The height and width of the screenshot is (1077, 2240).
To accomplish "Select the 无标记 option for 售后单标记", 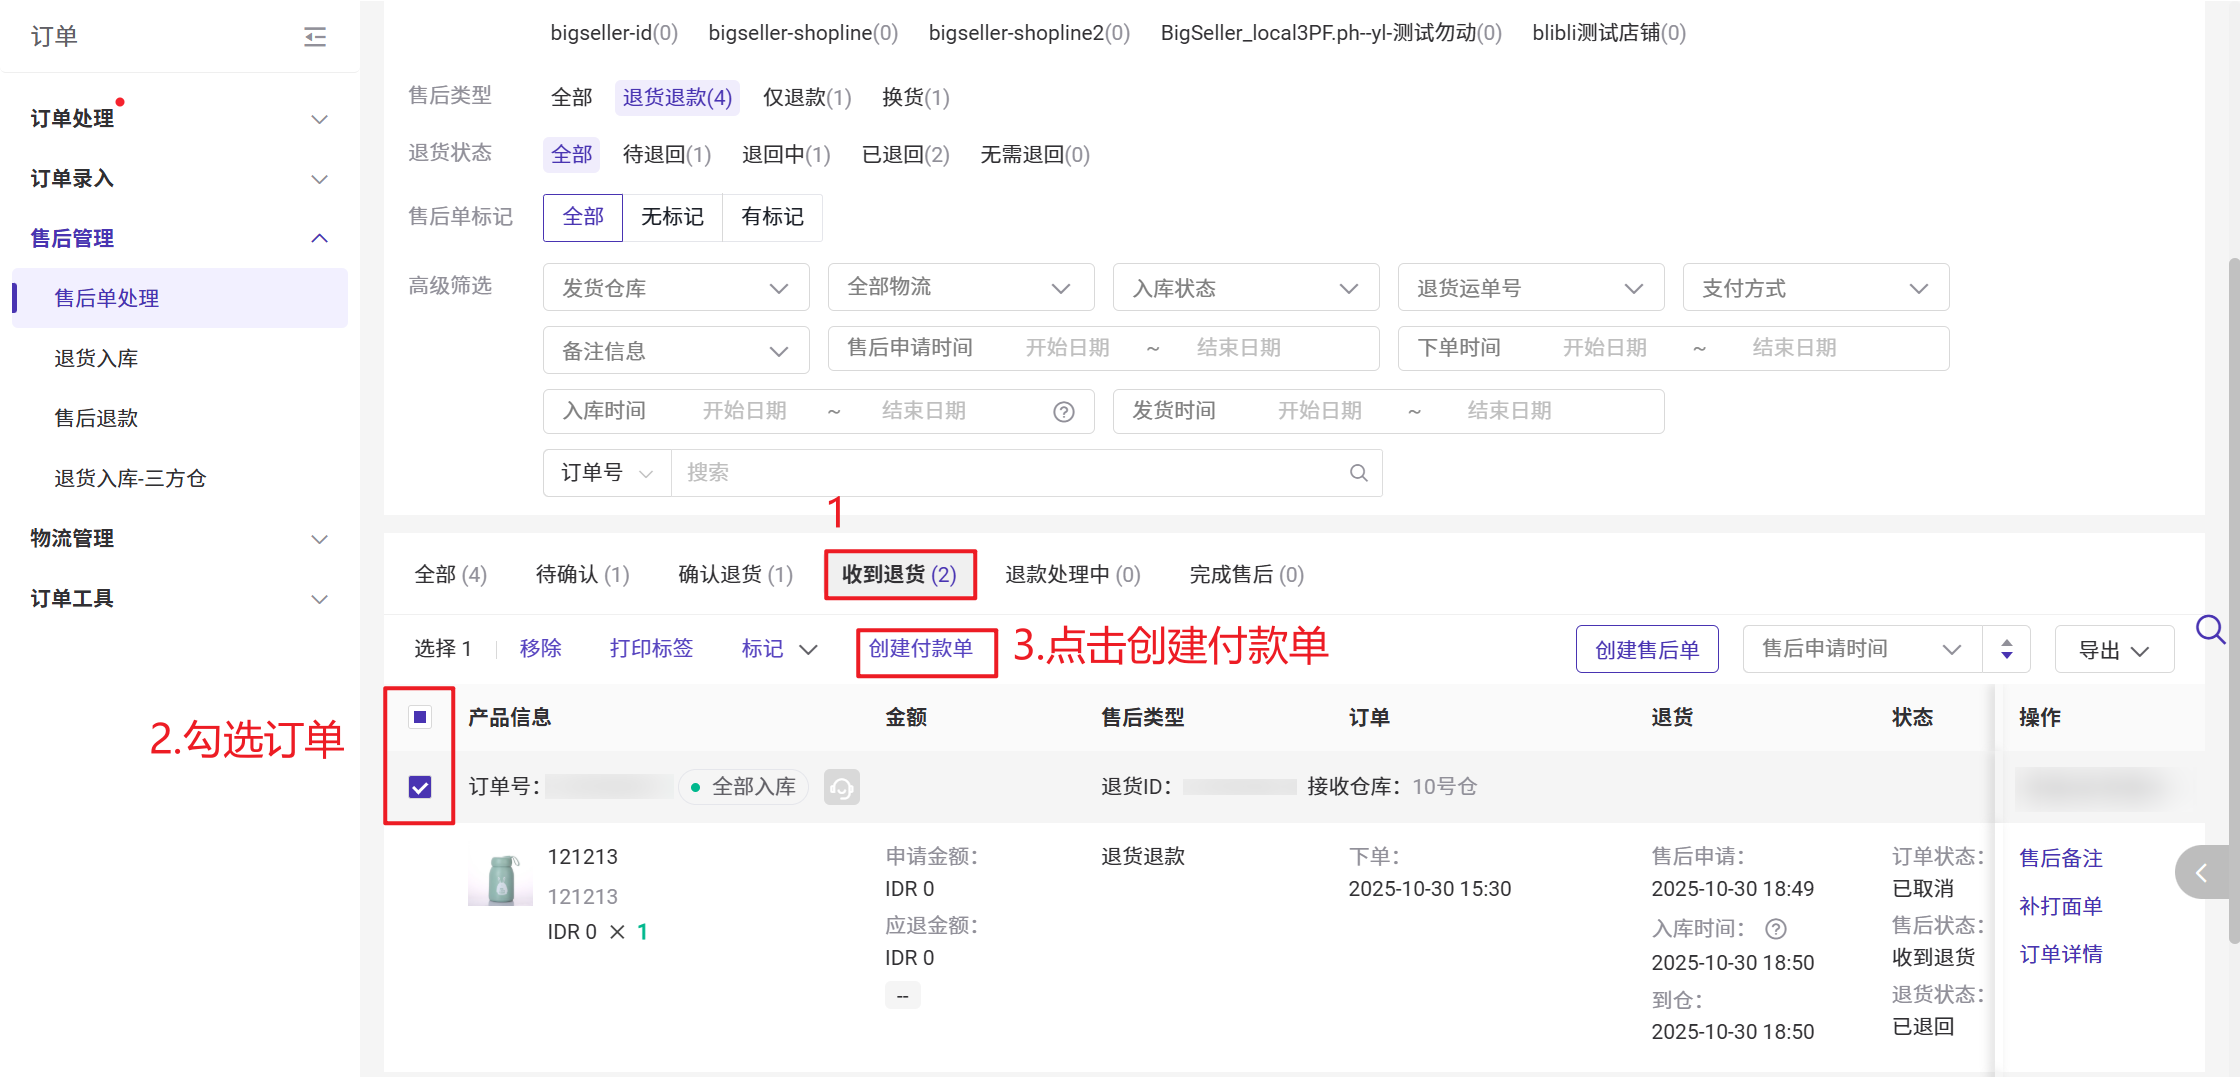I will coord(672,217).
